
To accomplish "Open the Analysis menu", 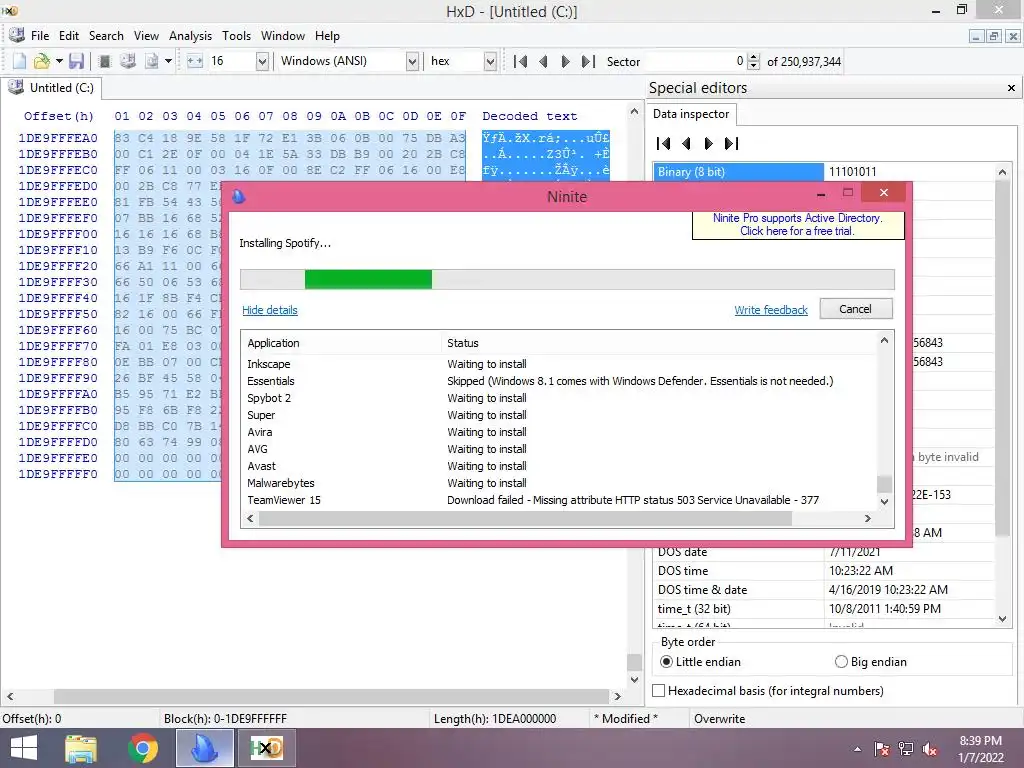I will pyautogui.click(x=190, y=36).
